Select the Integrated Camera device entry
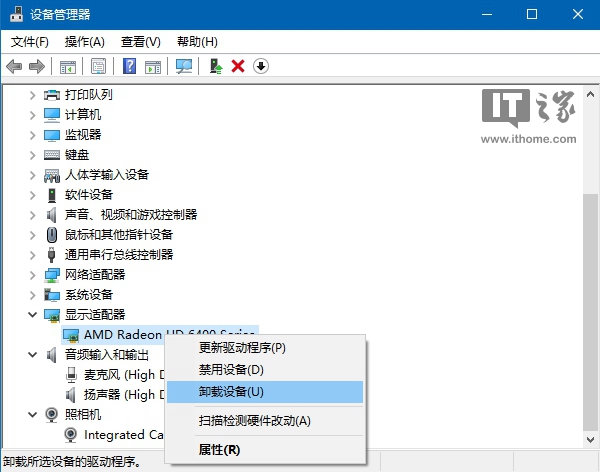 tap(124, 435)
